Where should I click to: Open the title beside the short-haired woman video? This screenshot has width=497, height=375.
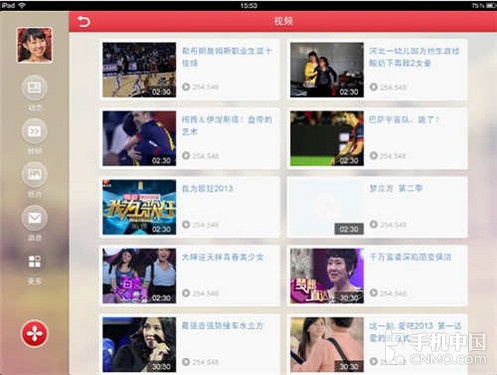pyautogui.click(x=410, y=257)
